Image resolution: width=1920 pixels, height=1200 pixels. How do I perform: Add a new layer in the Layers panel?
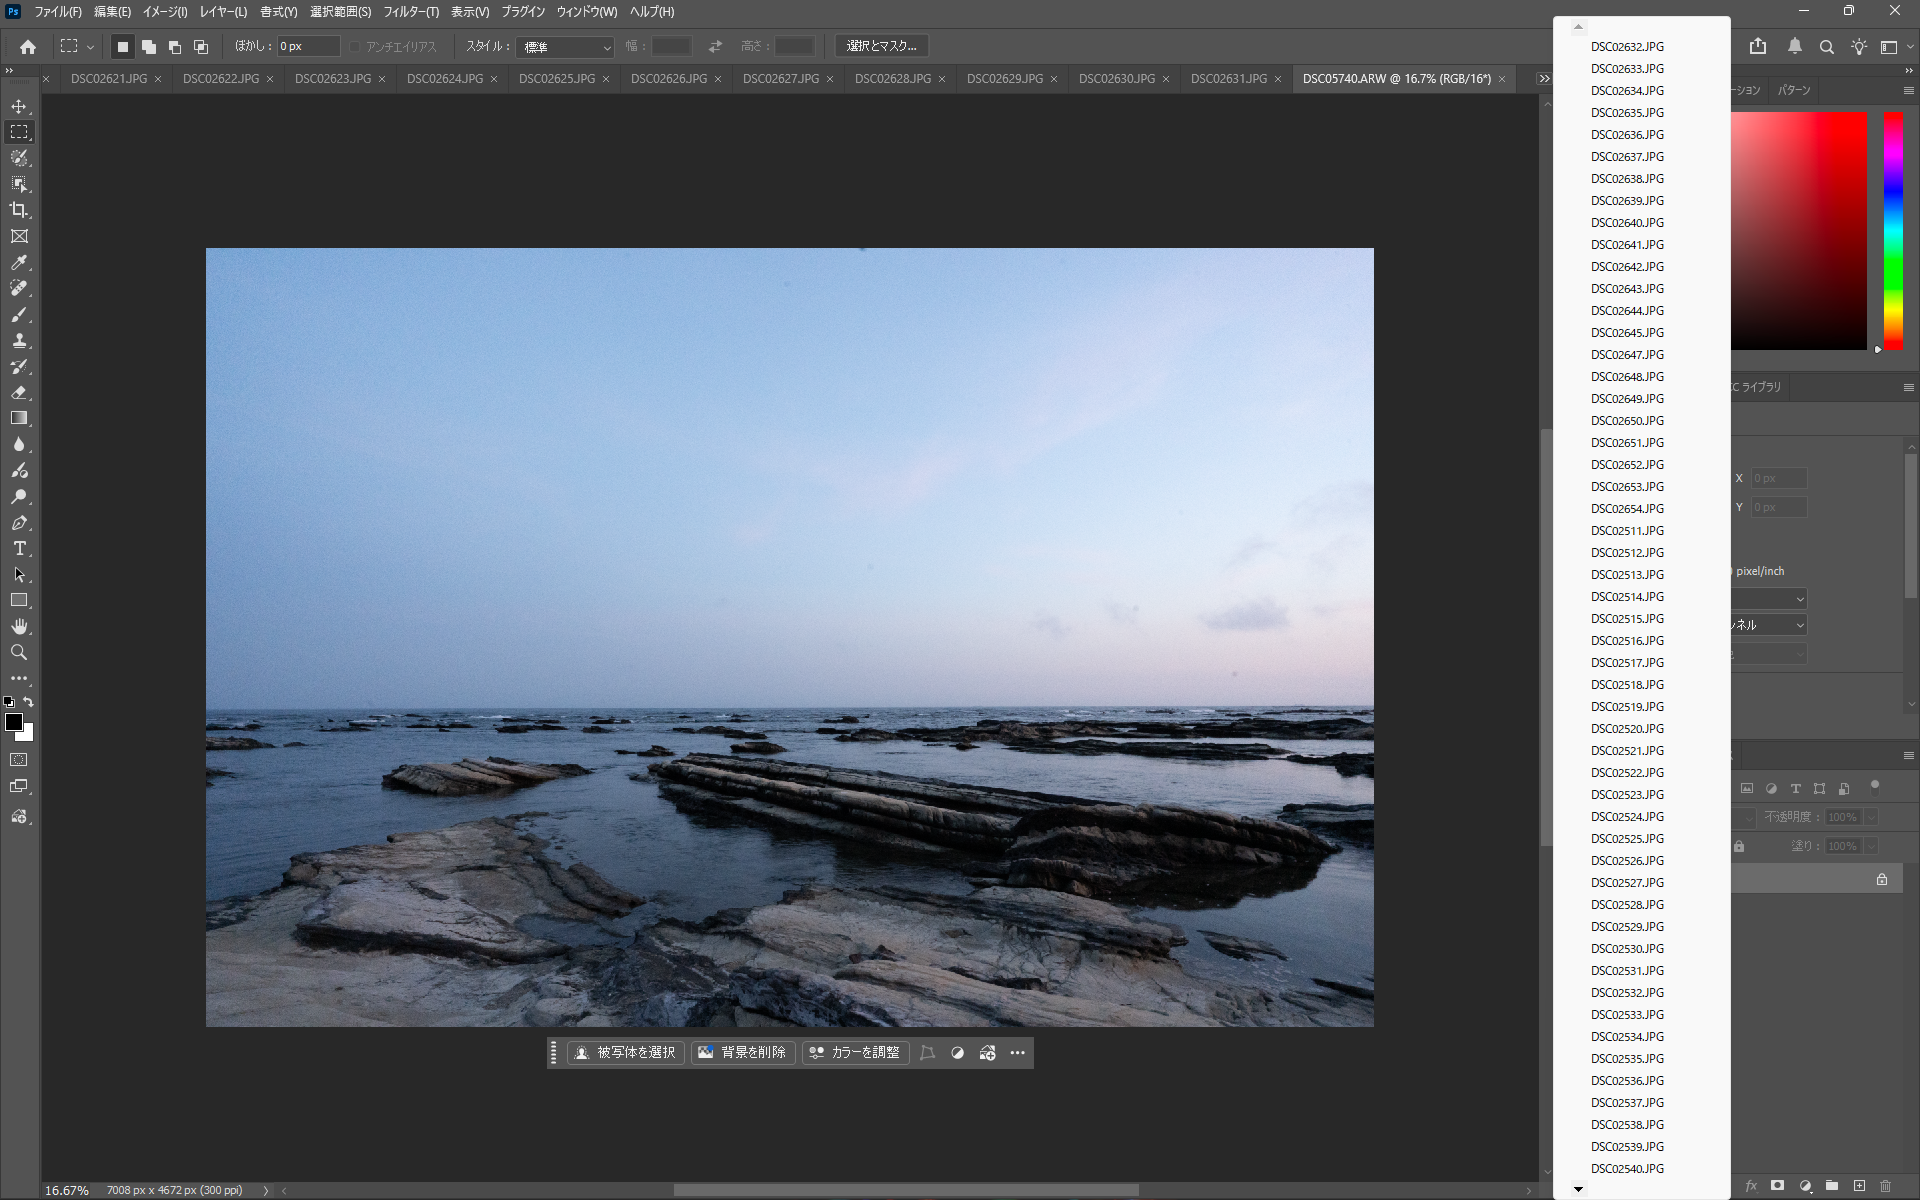1860,1186
